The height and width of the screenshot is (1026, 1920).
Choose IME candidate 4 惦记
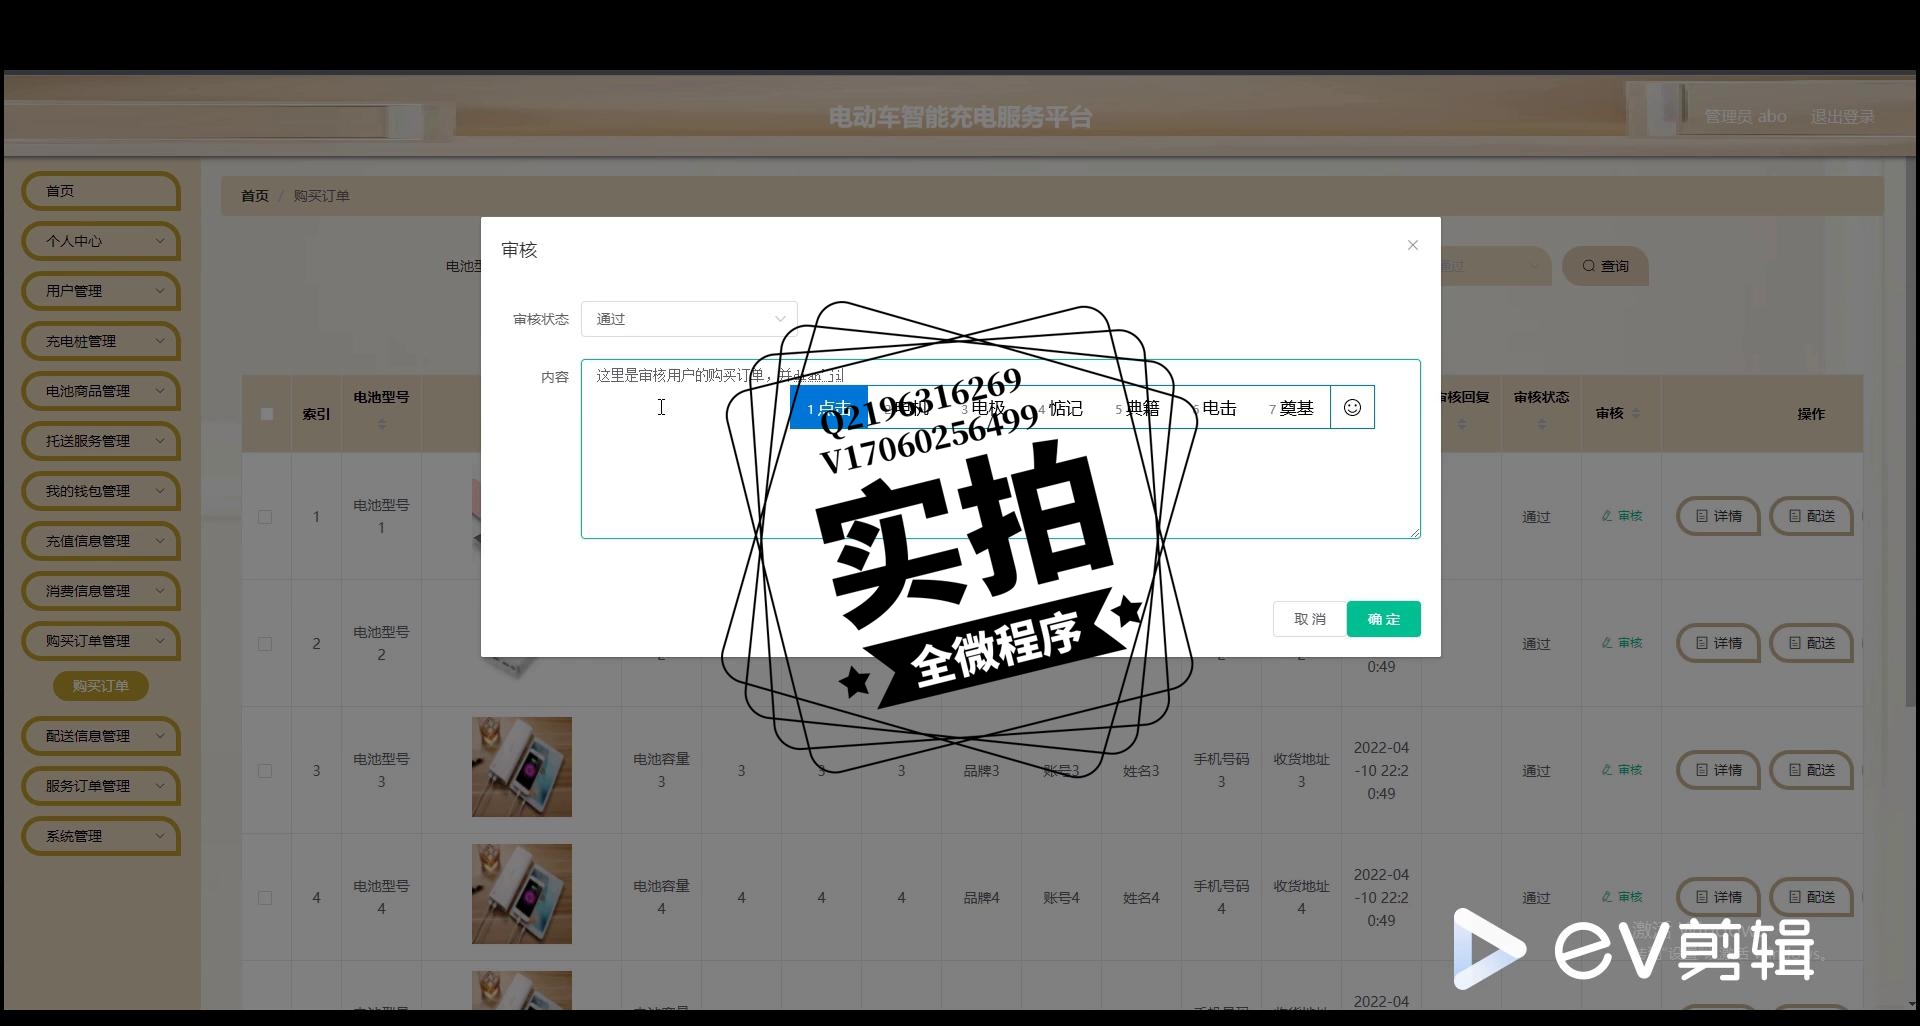[x=1060, y=408]
